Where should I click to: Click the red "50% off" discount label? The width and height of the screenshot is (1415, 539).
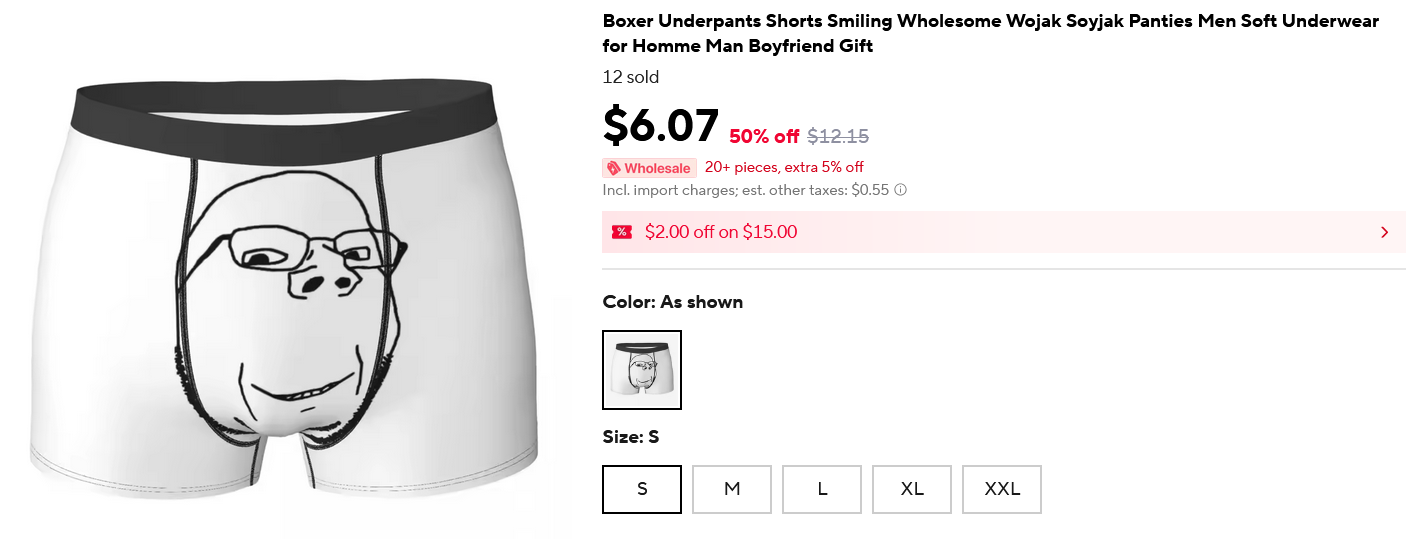(764, 137)
